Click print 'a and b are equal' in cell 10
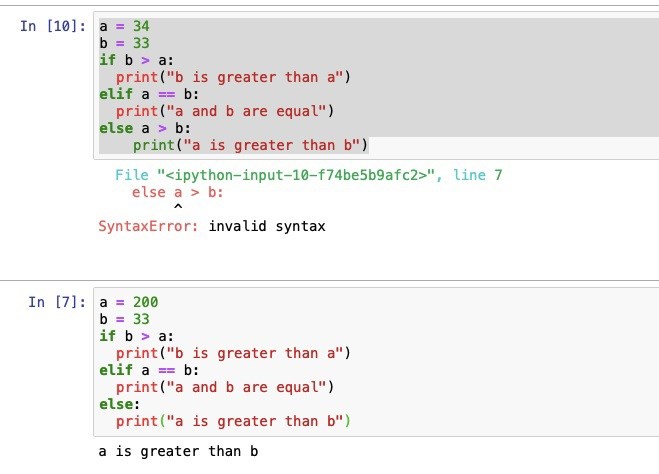Viewport: 659px width, 474px height. click(x=225, y=111)
